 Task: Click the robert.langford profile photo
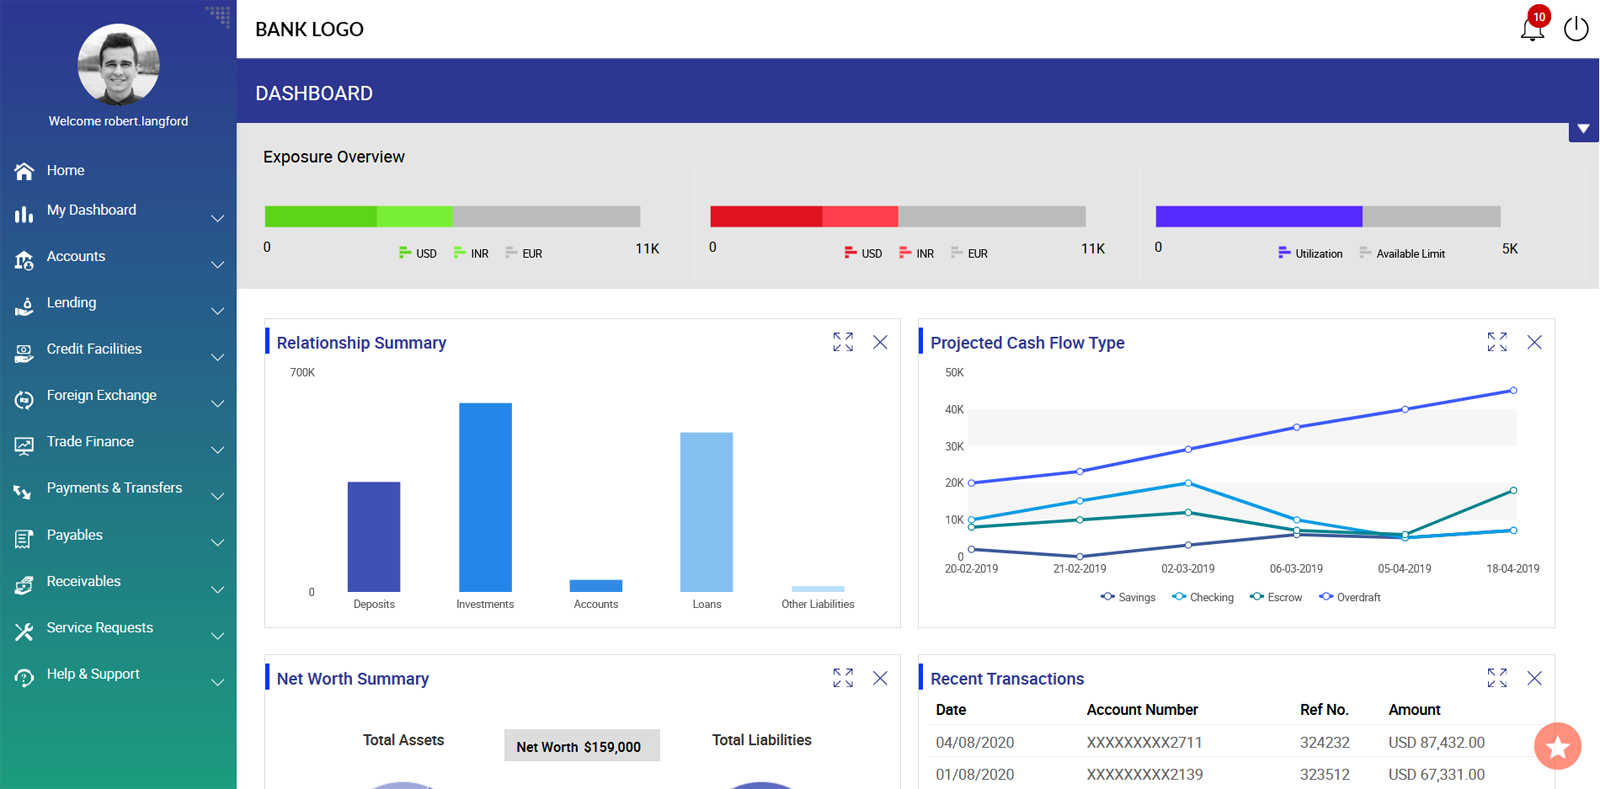coord(118,65)
